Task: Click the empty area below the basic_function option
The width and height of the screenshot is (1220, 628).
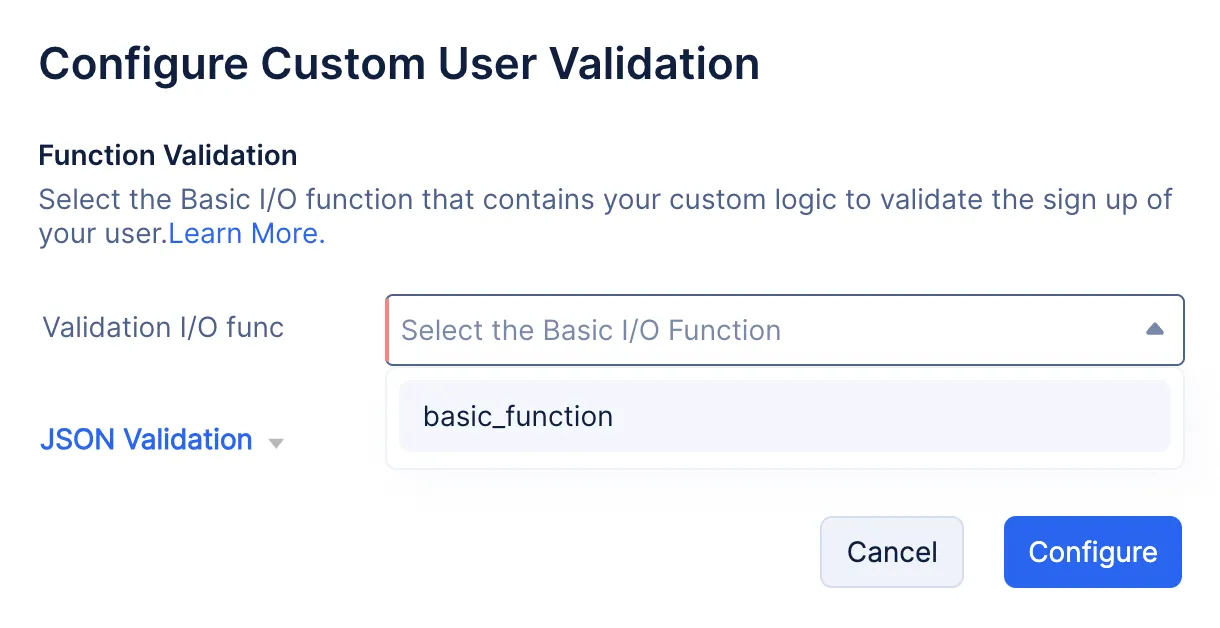Action: 784,460
